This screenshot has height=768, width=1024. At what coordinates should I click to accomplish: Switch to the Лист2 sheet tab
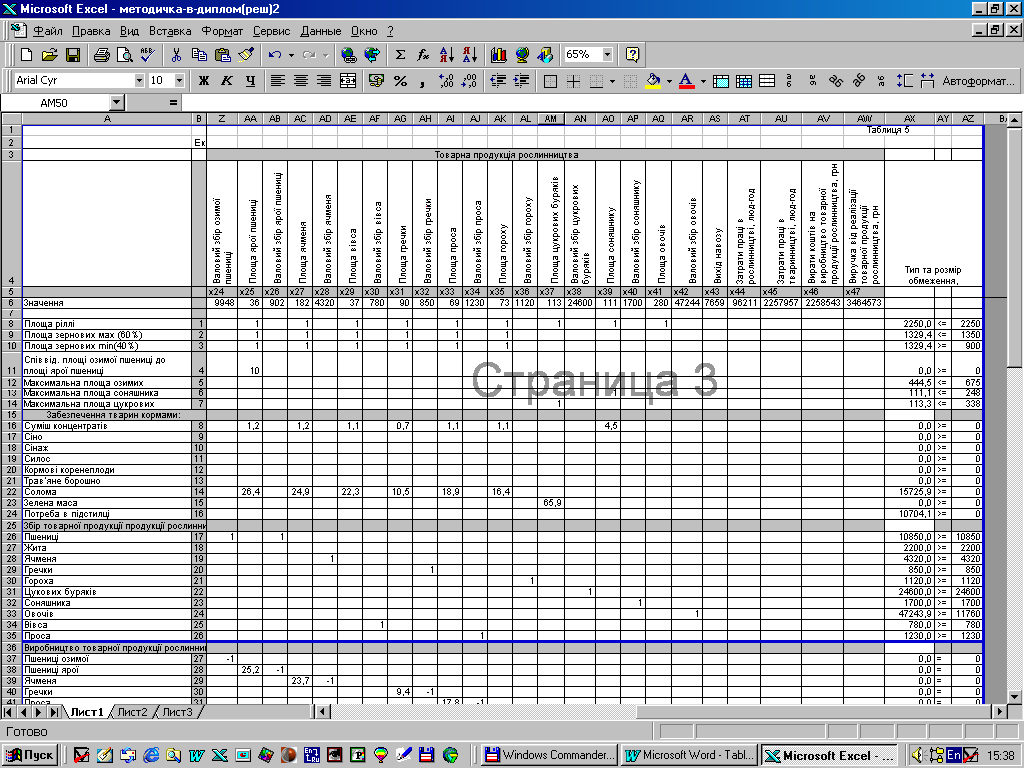click(x=133, y=712)
